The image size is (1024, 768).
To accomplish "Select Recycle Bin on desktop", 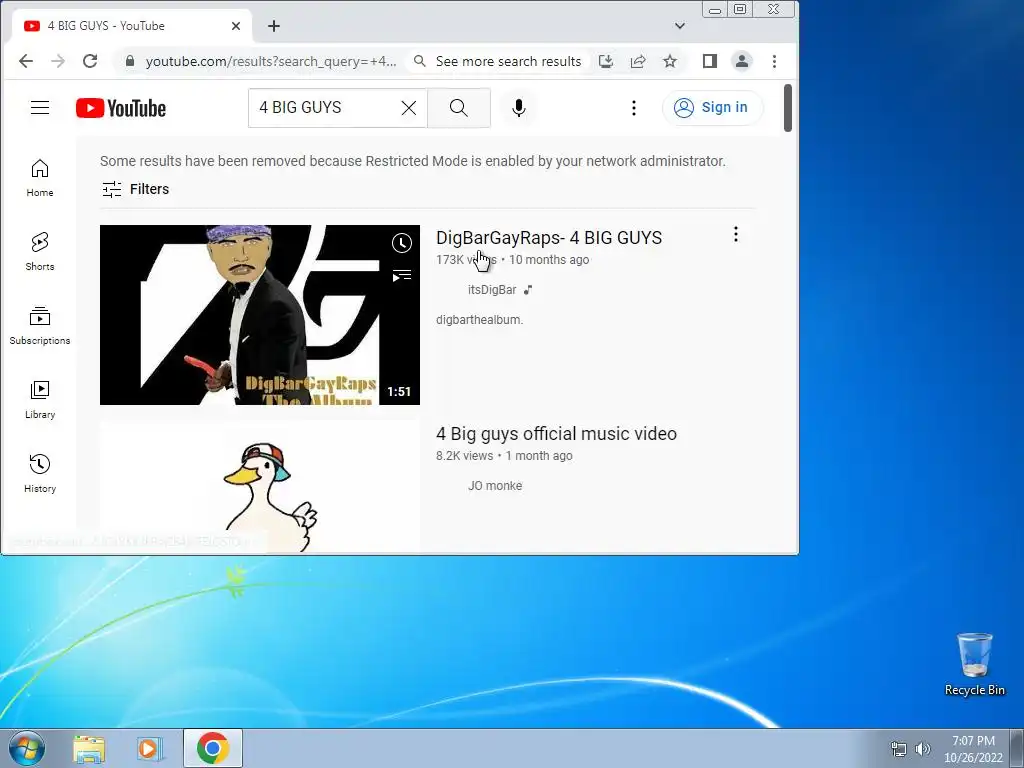I will tap(974, 665).
